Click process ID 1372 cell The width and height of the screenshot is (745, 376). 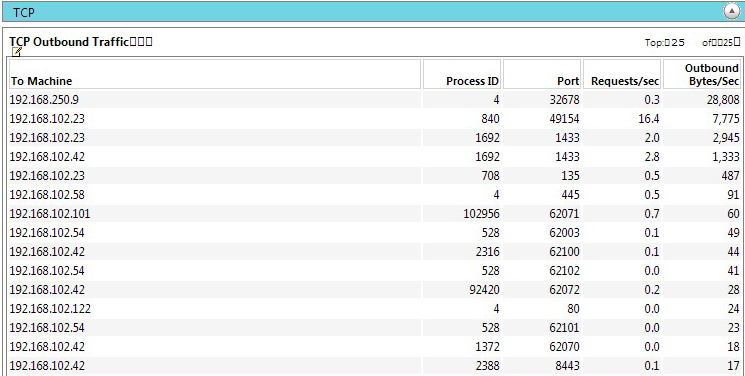487,347
